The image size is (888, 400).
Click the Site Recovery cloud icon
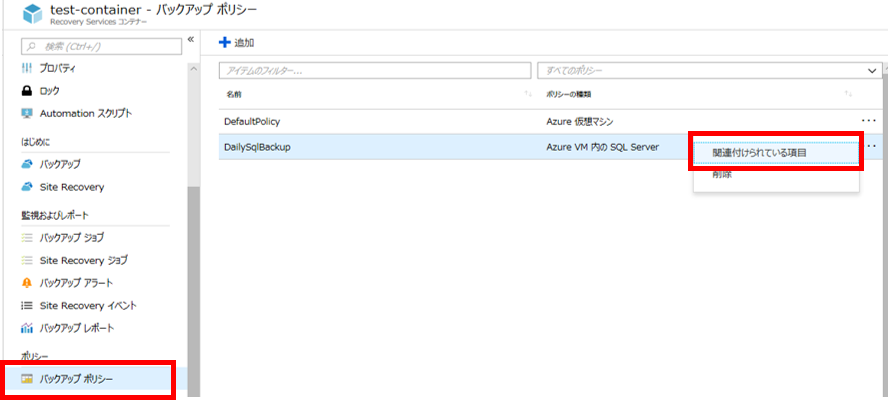27,187
